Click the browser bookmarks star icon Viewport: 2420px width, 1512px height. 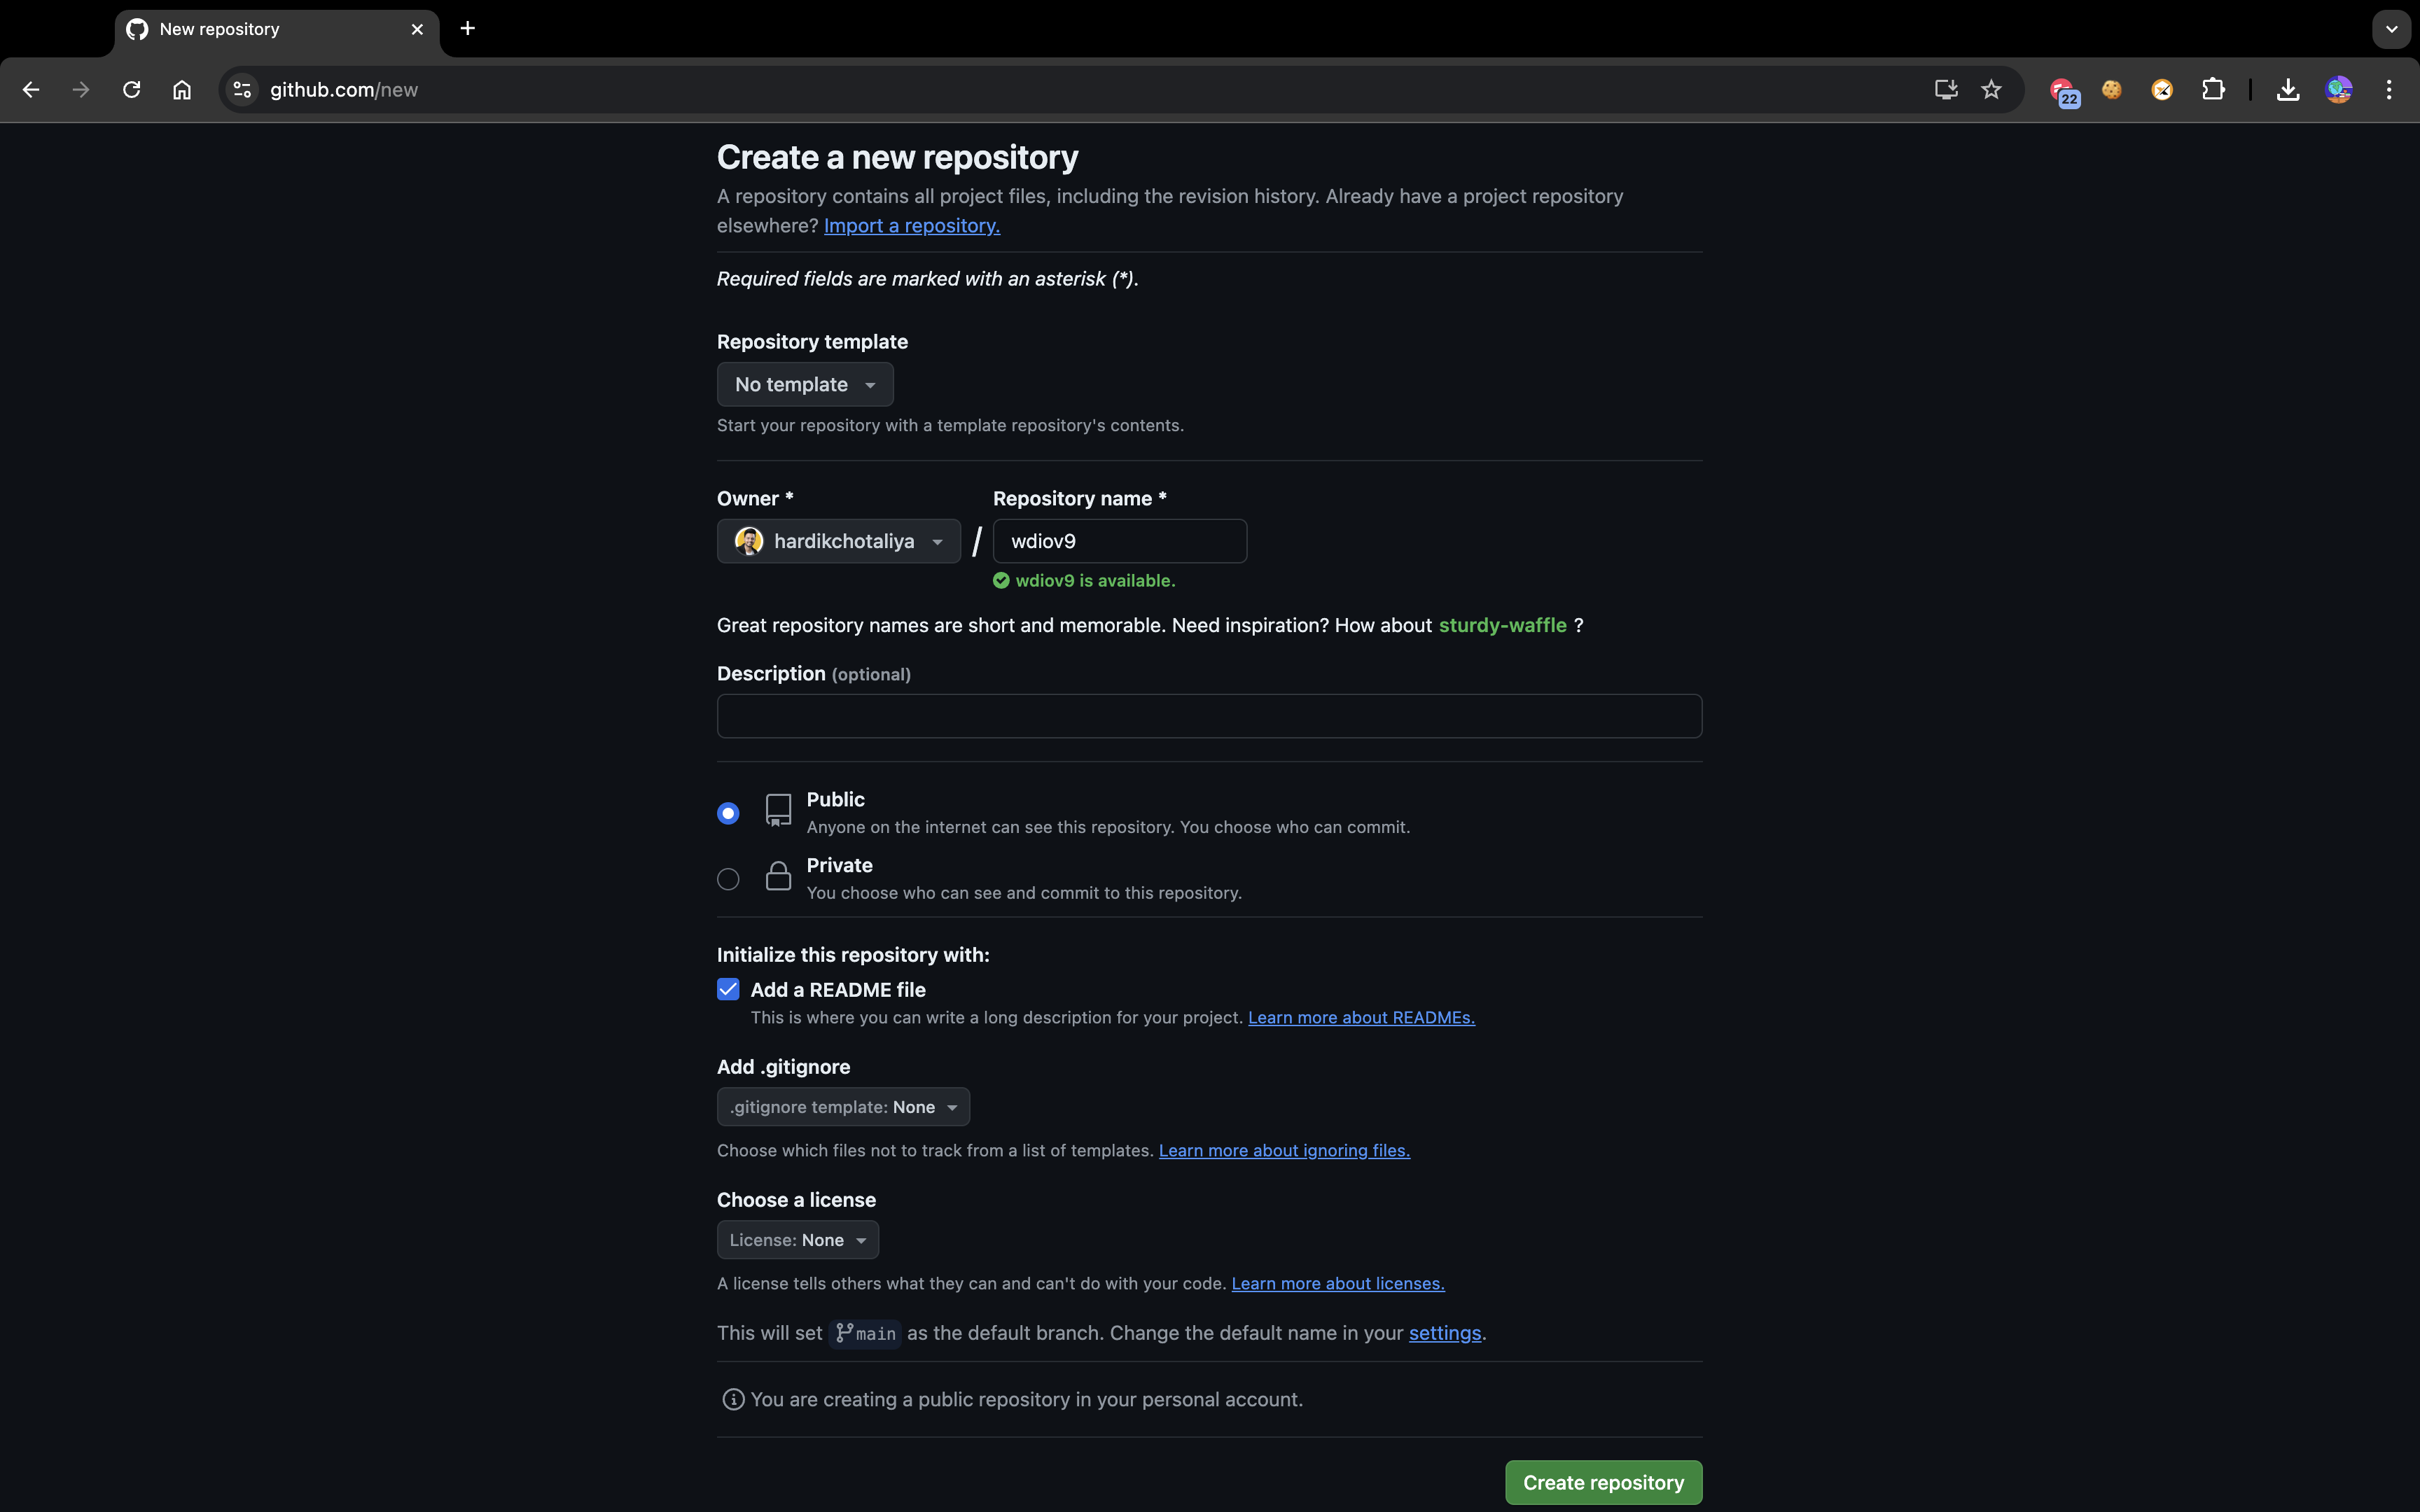pyautogui.click(x=1991, y=90)
